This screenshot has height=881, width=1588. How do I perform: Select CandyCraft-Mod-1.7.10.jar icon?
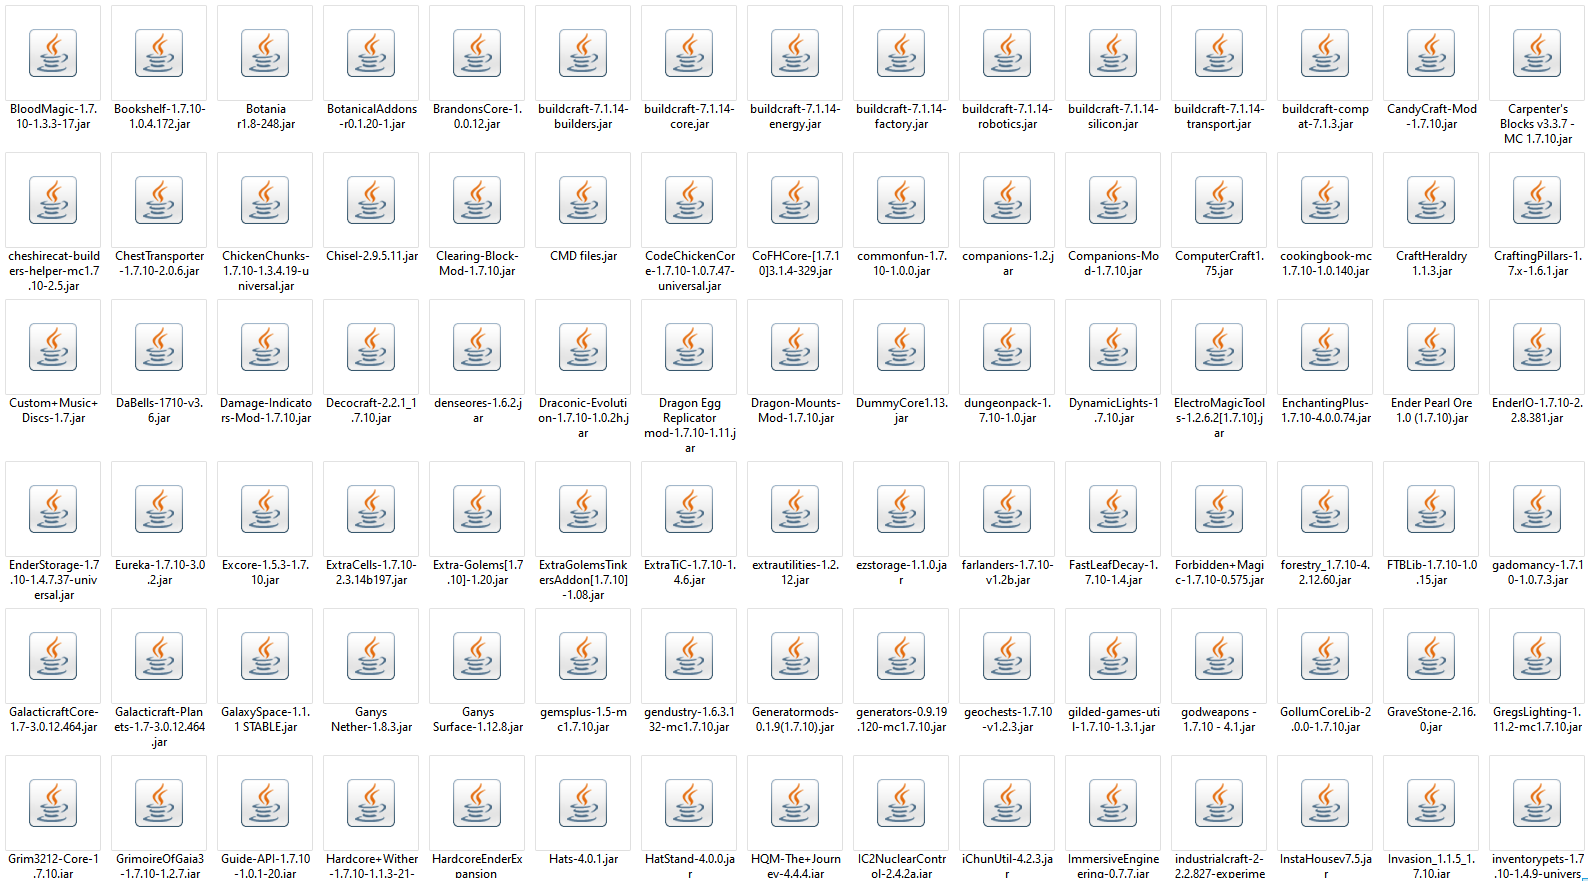point(1431,53)
